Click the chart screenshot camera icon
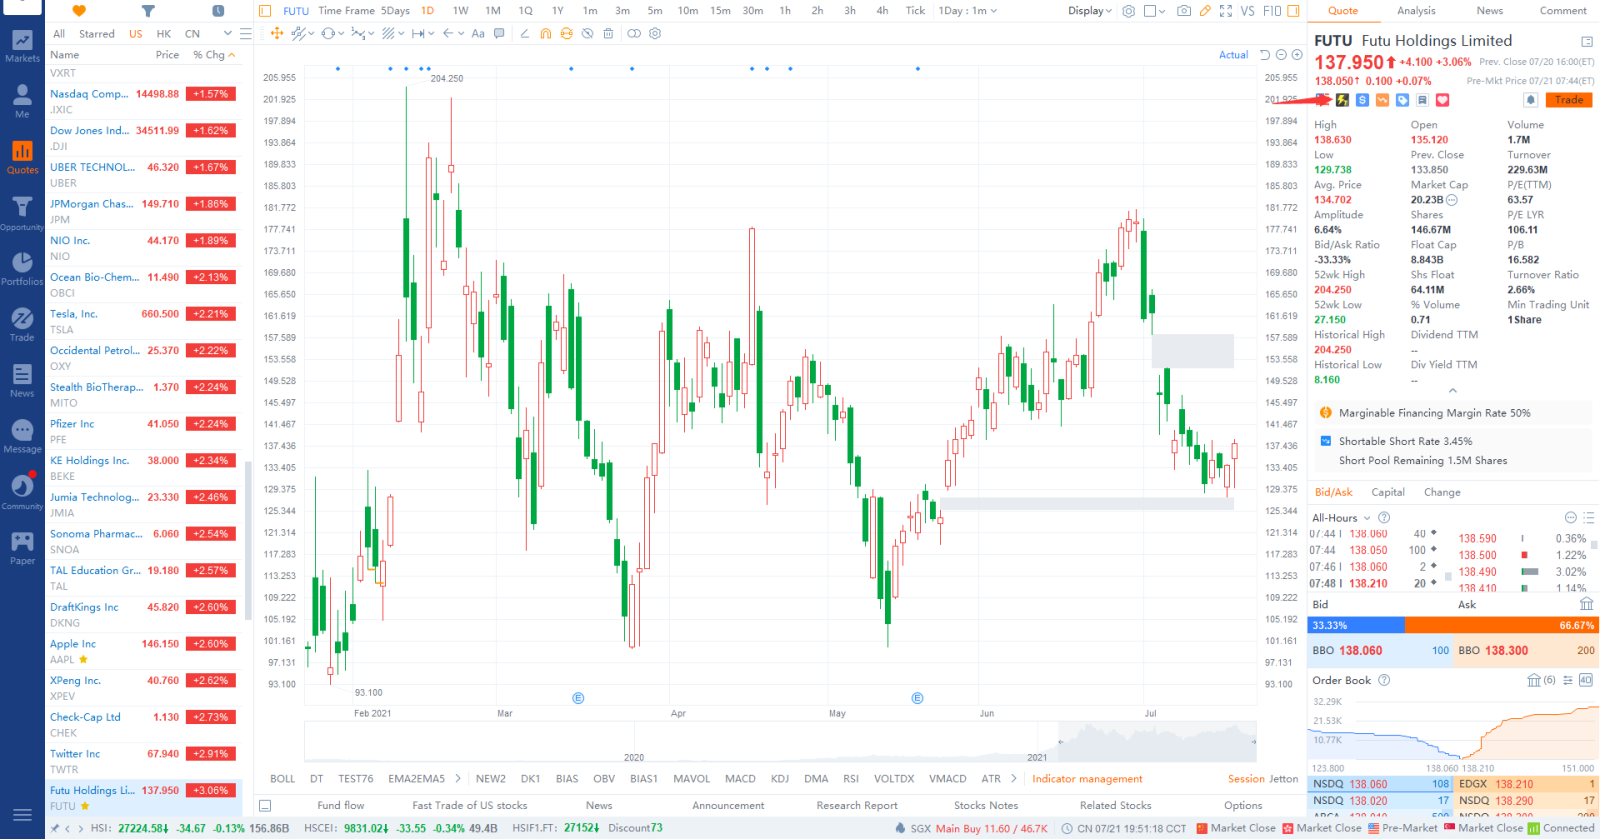 (x=1184, y=11)
